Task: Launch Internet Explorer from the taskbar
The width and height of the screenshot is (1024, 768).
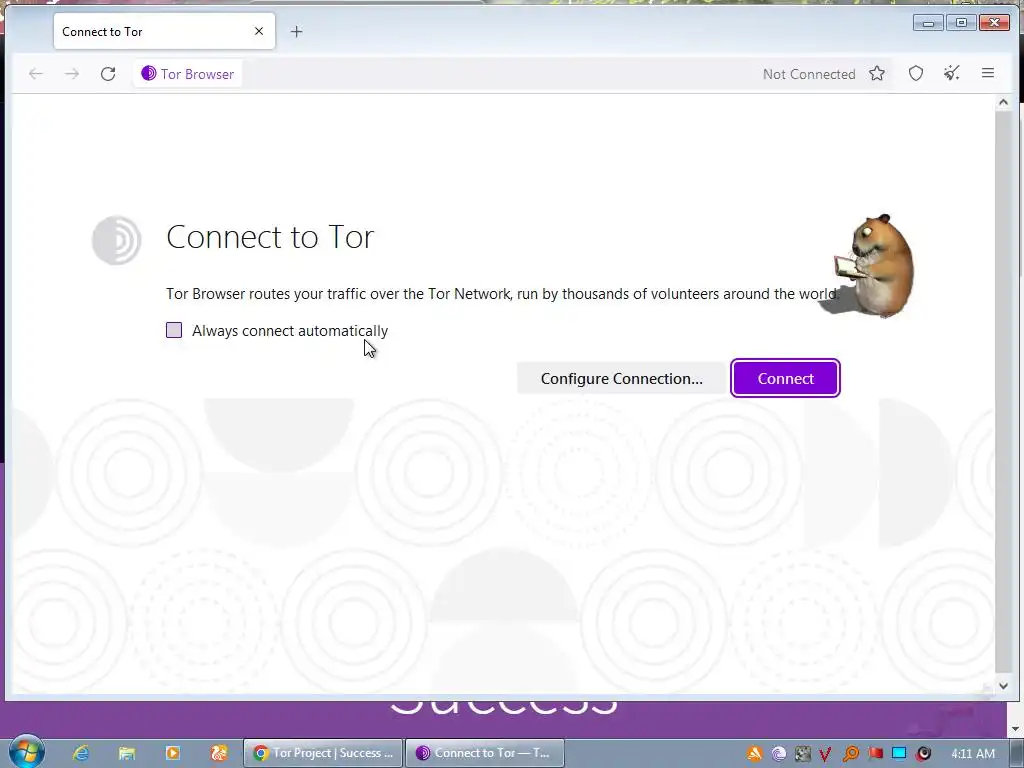Action: point(81,753)
